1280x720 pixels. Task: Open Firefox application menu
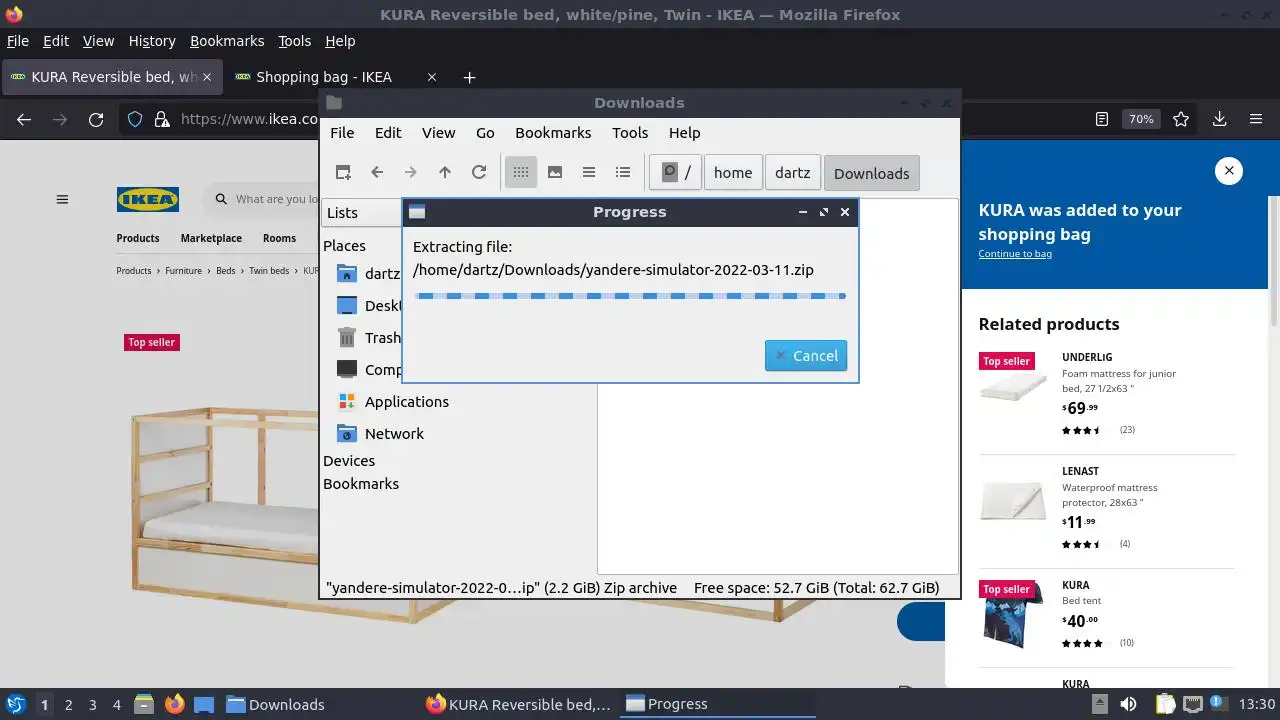click(x=1256, y=119)
